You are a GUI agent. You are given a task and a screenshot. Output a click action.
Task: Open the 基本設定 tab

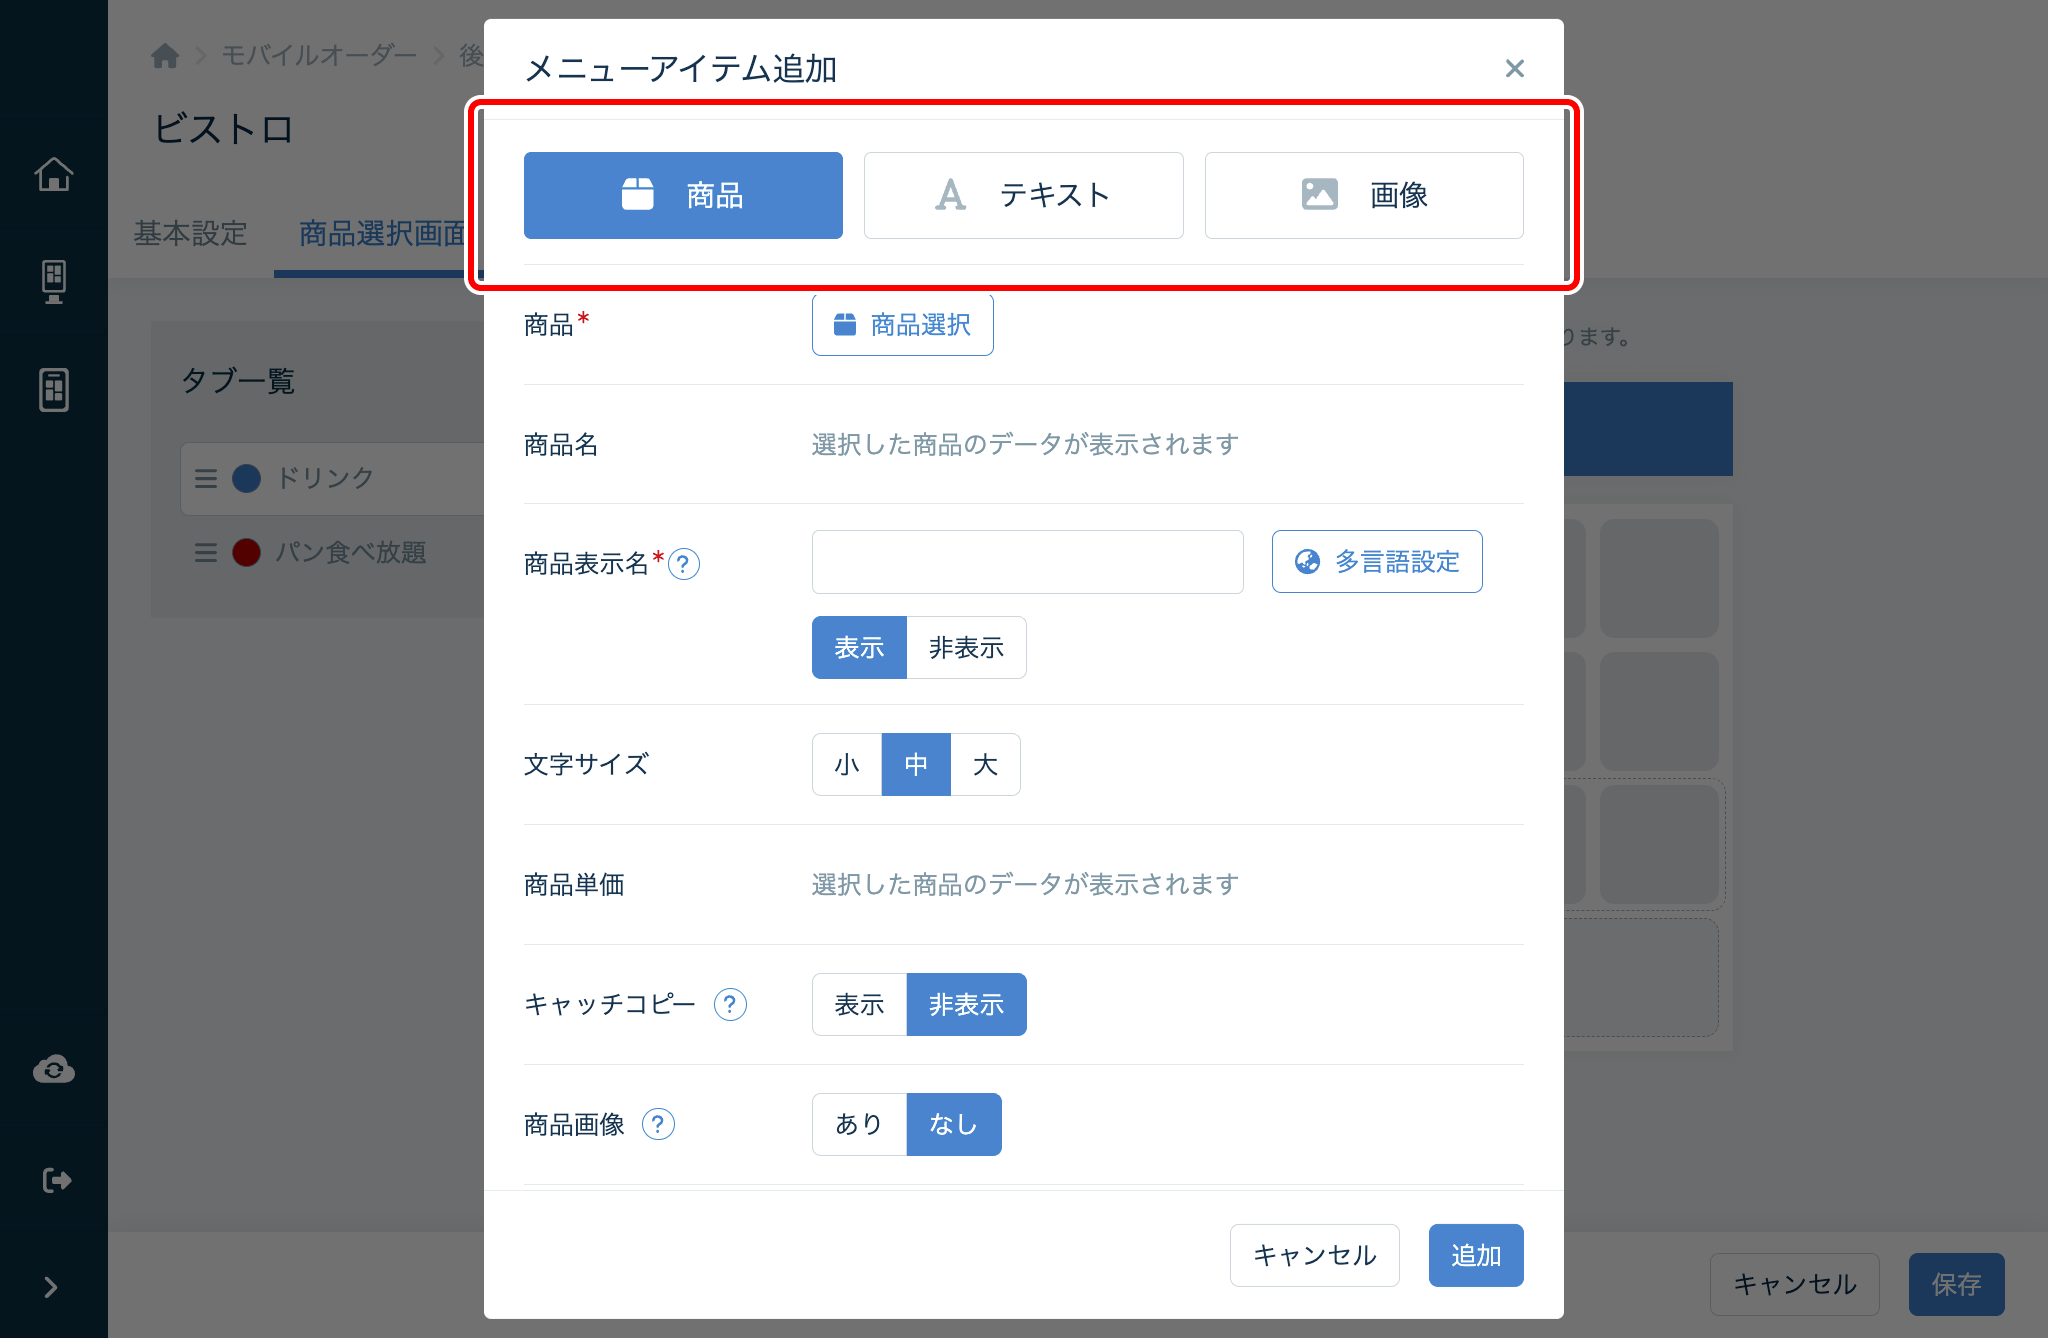[190, 233]
